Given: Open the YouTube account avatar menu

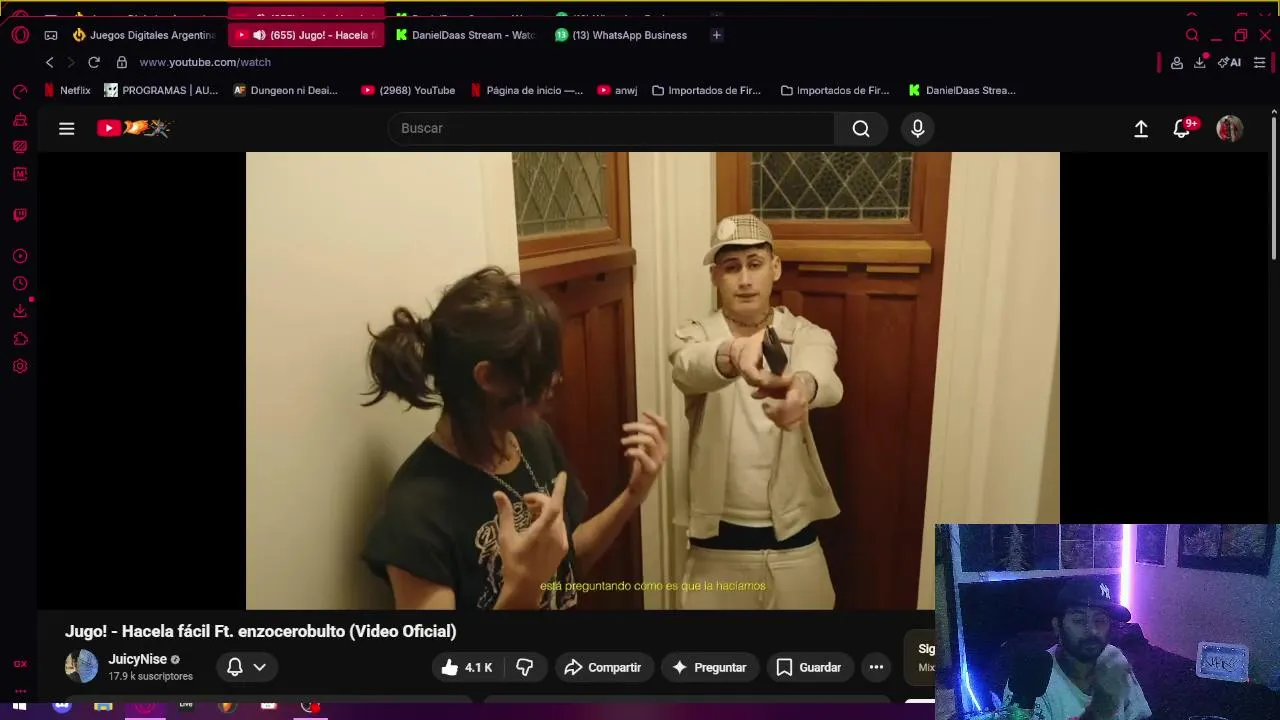Looking at the screenshot, I should click(x=1229, y=128).
